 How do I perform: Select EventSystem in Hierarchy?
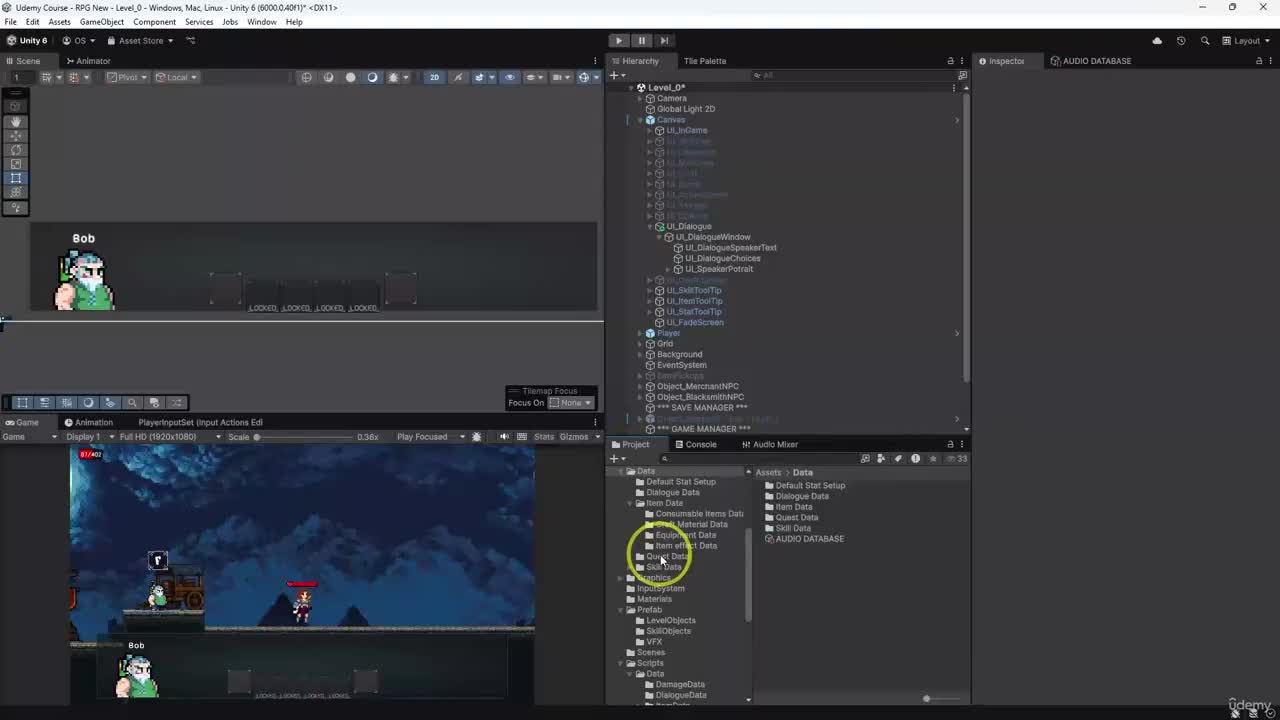pos(681,365)
